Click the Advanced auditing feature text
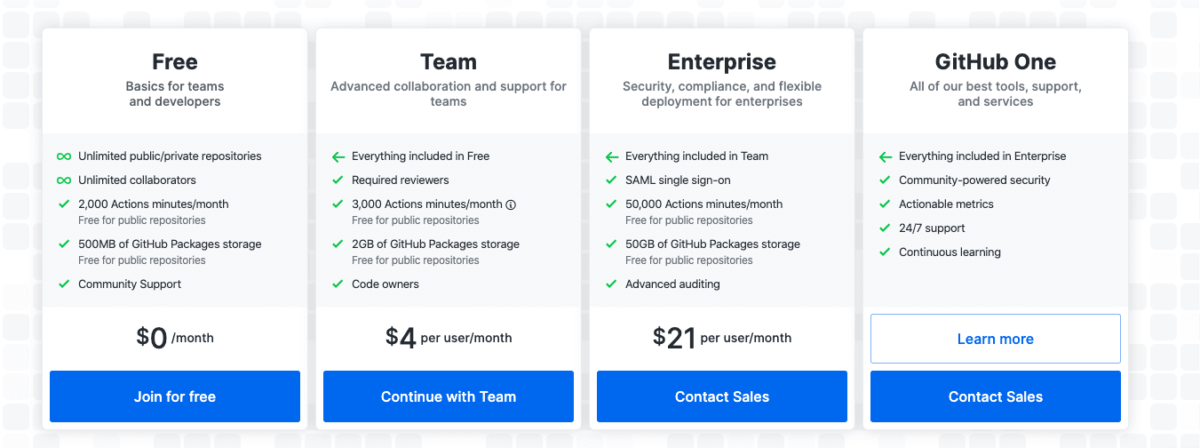The width and height of the screenshot is (1200, 448). tap(672, 284)
